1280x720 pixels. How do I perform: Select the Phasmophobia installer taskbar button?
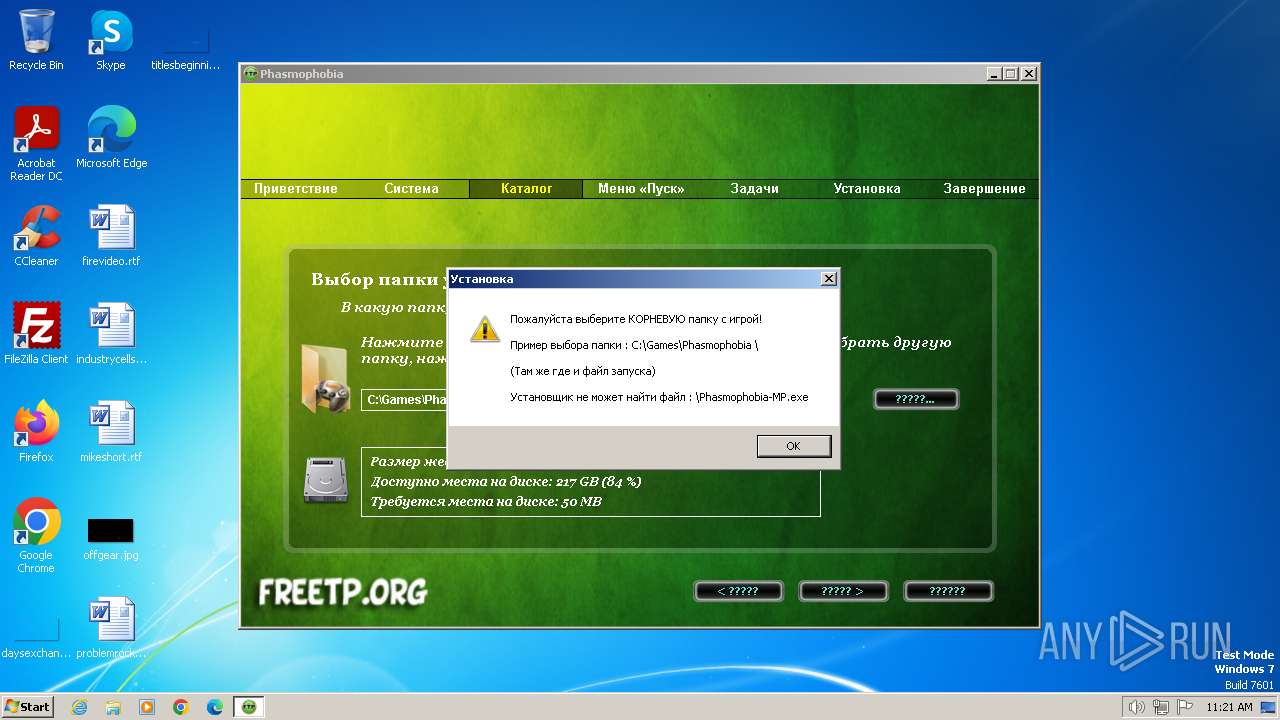click(249, 707)
